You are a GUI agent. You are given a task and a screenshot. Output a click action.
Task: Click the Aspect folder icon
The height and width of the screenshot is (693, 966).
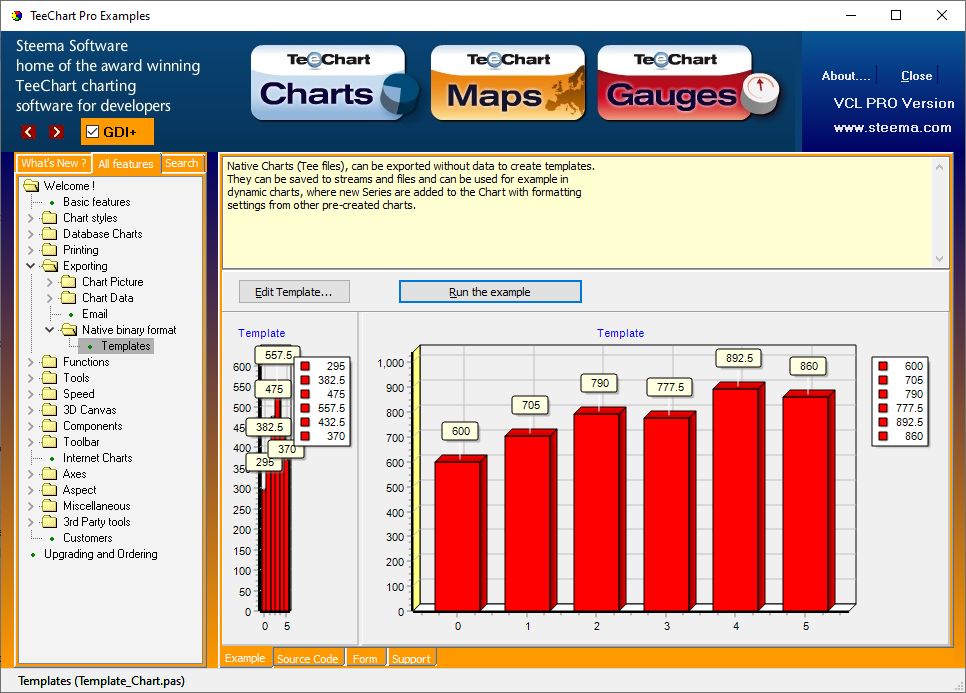tap(49, 490)
